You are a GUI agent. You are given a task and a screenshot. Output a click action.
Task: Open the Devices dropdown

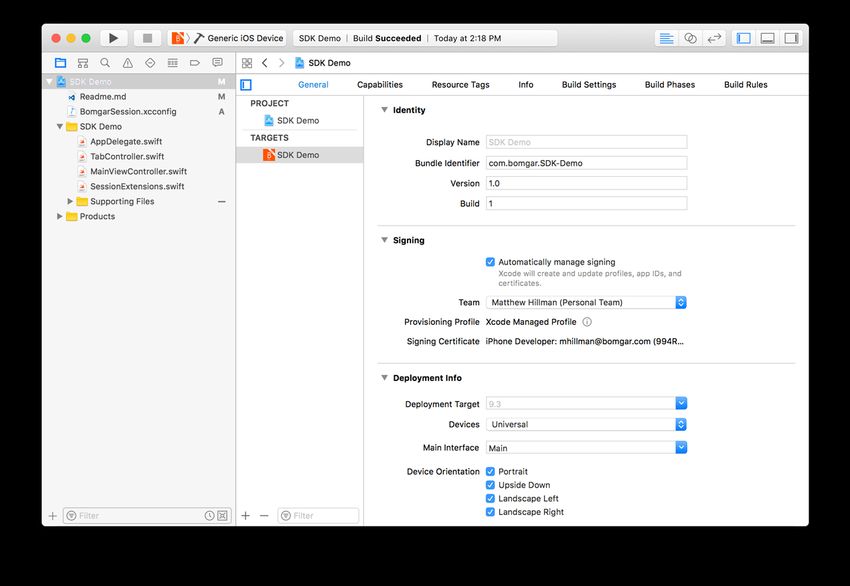click(587, 424)
